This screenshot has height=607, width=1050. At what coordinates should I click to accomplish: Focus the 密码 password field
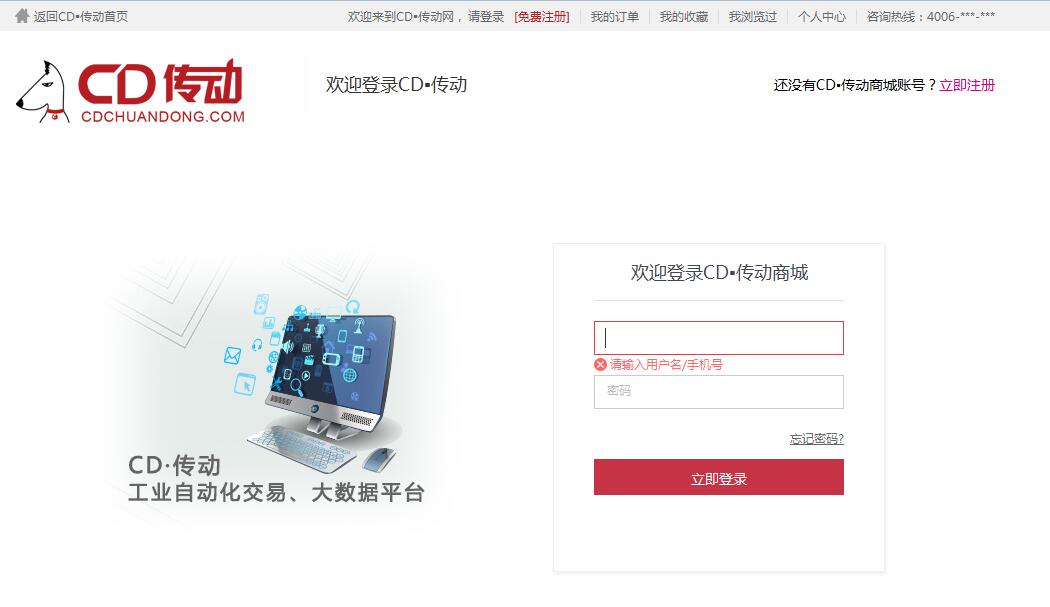[x=719, y=392]
